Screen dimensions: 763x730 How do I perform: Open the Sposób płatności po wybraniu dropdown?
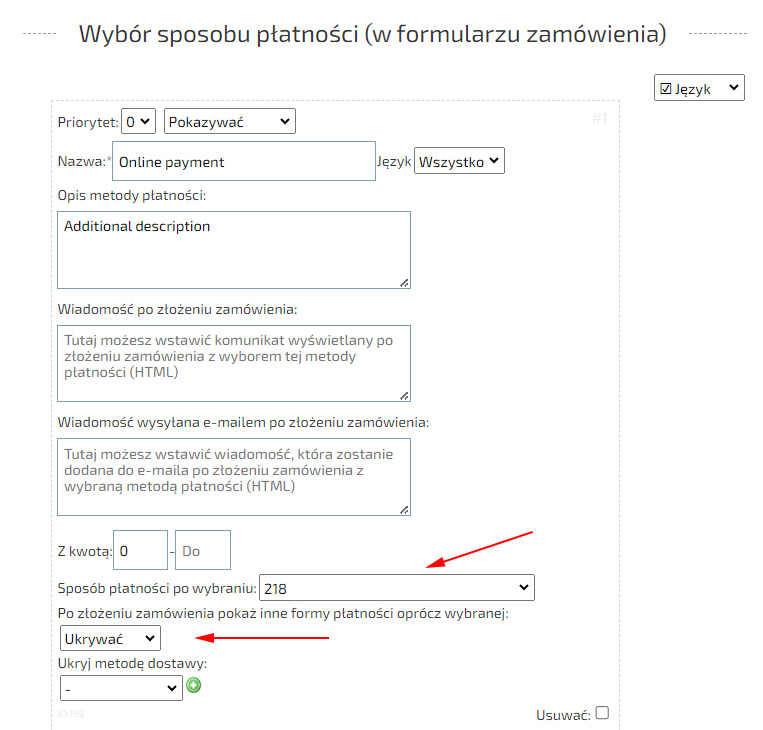point(396,587)
